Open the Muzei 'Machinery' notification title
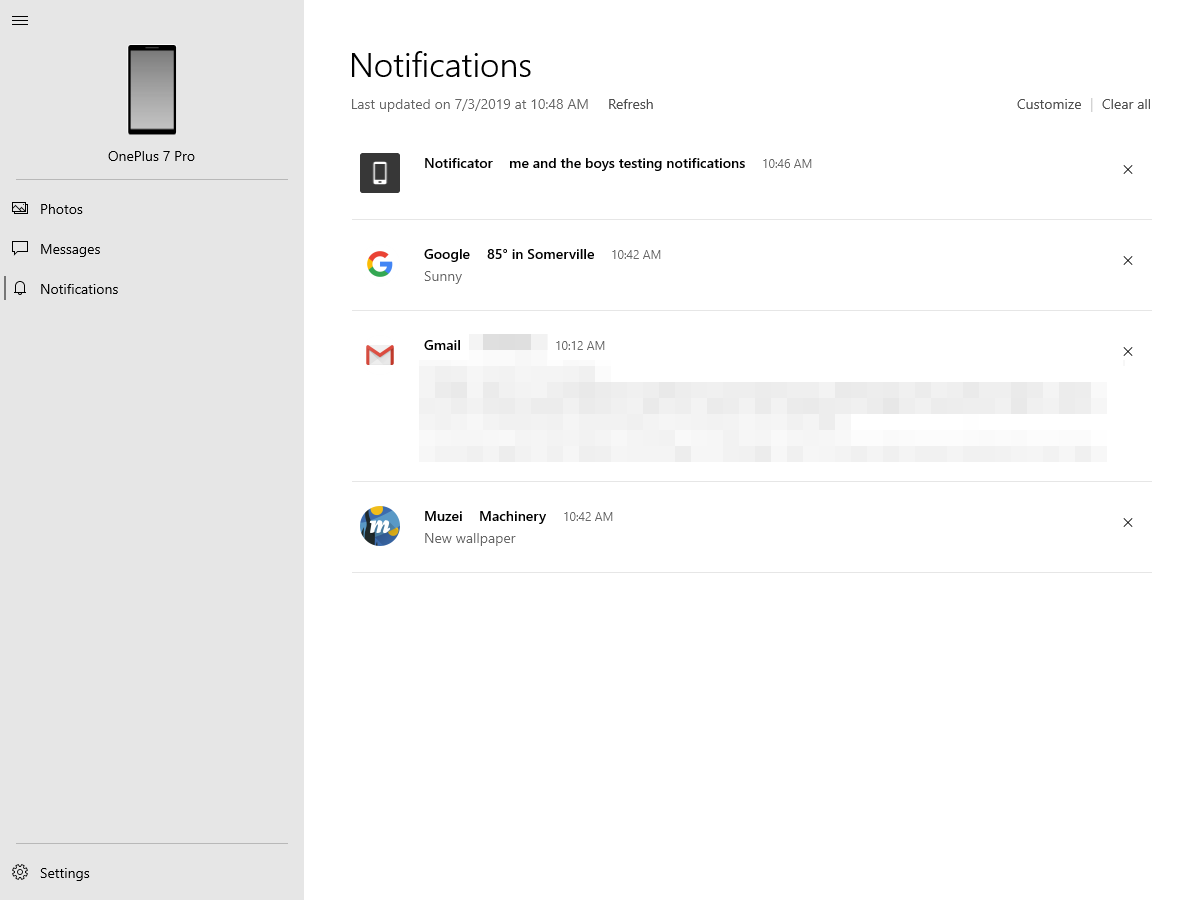 click(512, 516)
